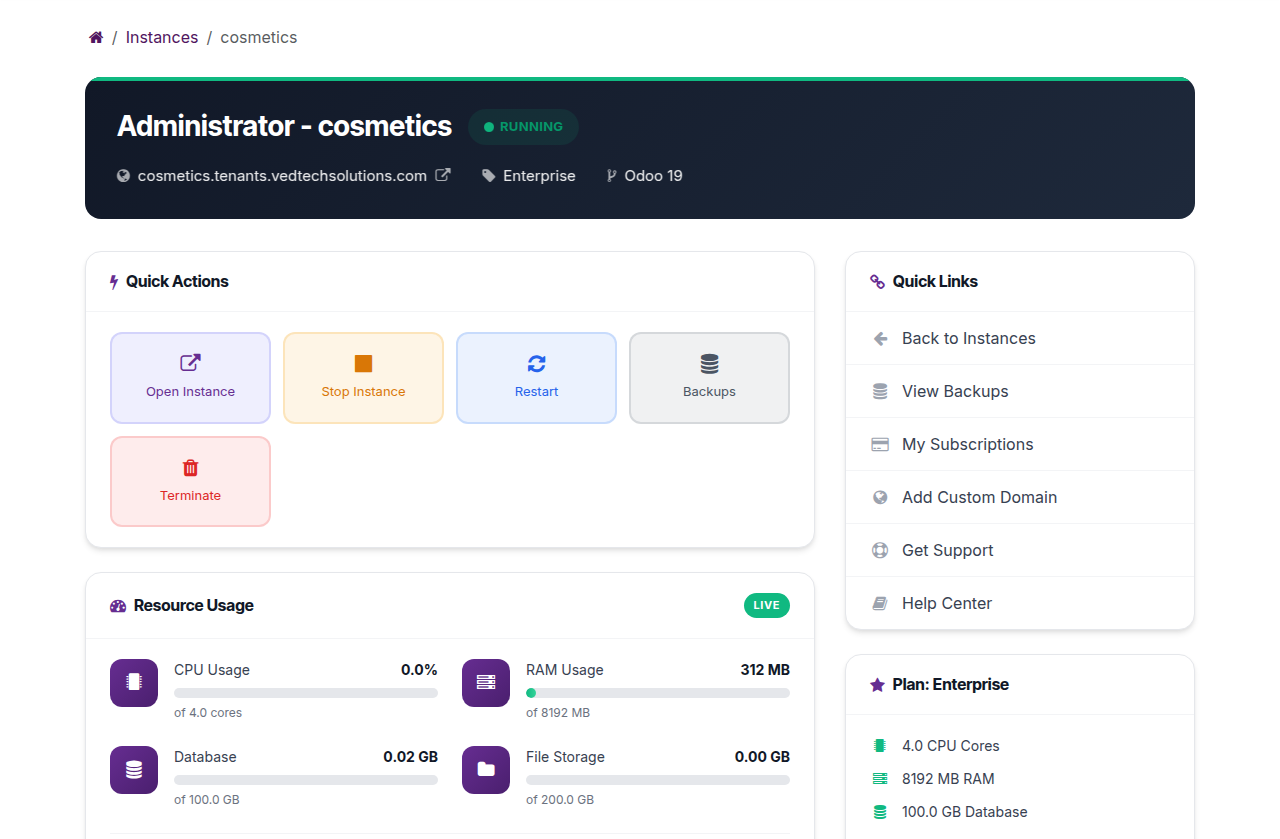
Task: Go to Instances breadcrumb link
Action: (162, 37)
